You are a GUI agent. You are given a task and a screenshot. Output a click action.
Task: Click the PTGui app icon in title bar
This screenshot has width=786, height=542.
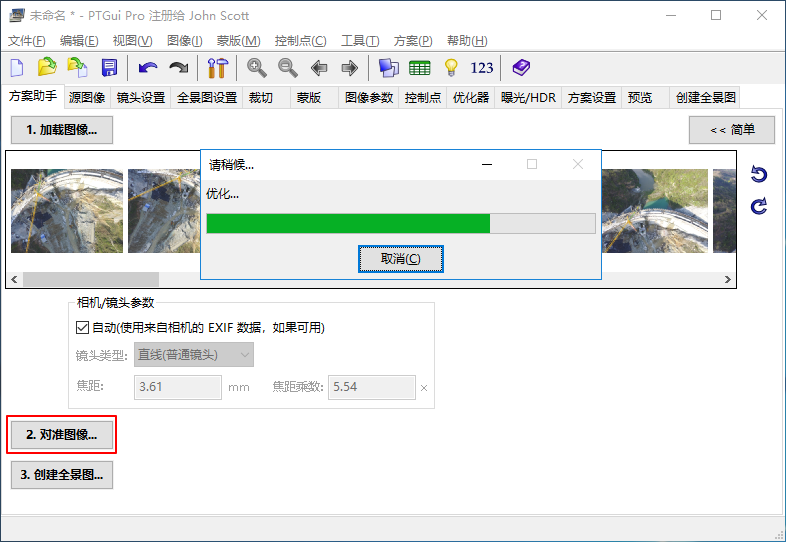coord(17,16)
